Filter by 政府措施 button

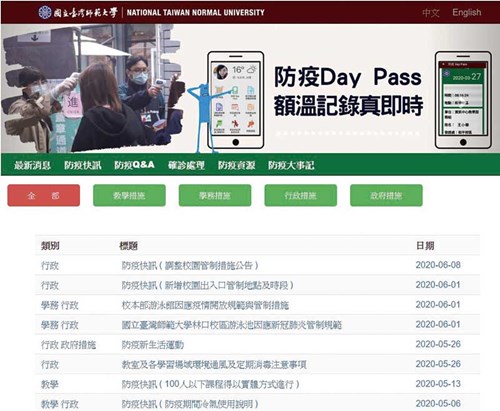tap(386, 195)
